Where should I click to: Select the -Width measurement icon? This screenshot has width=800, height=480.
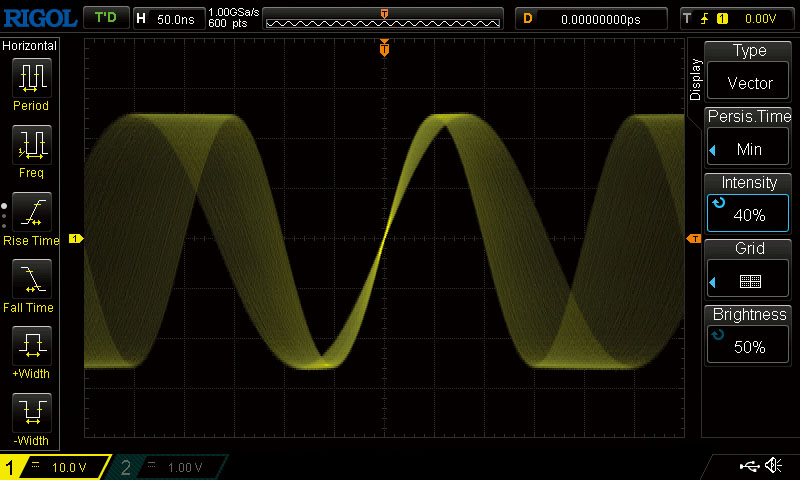pyautogui.click(x=31, y=412)
